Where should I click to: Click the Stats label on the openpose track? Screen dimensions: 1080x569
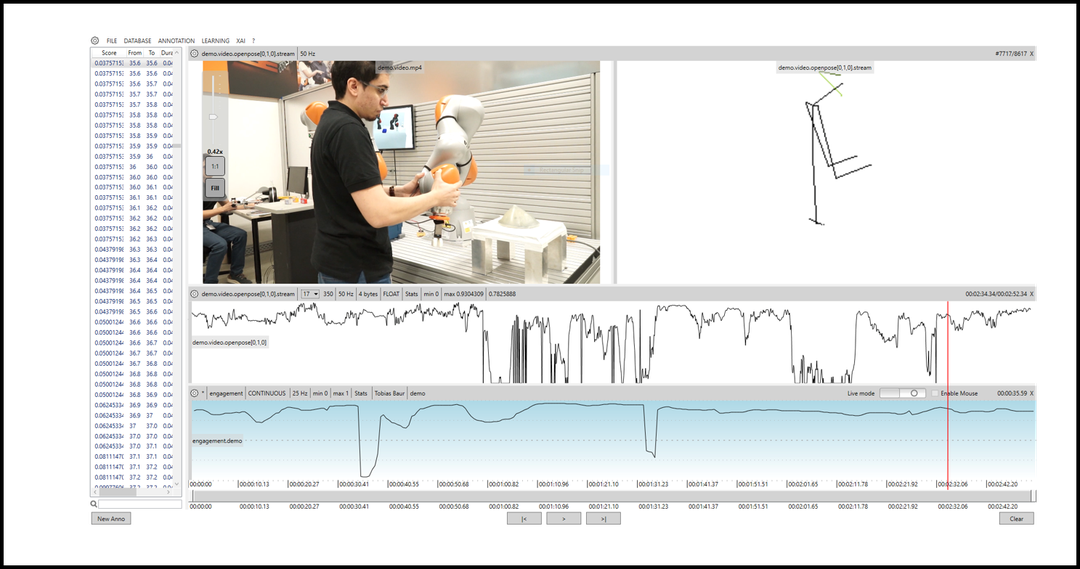tap(411, 294)
